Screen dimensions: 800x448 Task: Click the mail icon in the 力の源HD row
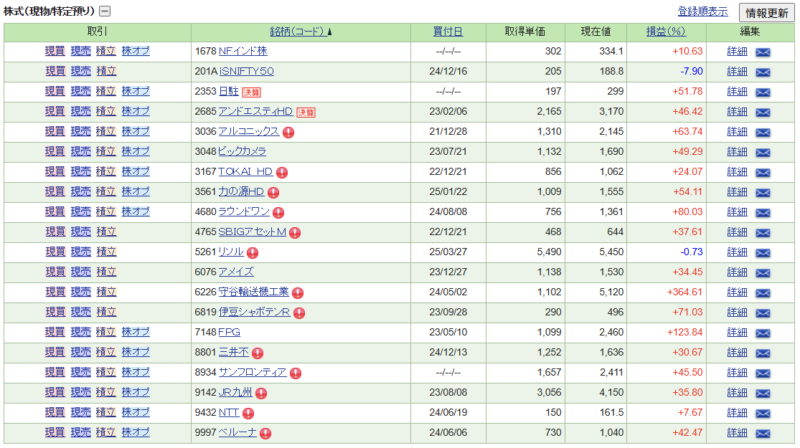tap(763, 192)
